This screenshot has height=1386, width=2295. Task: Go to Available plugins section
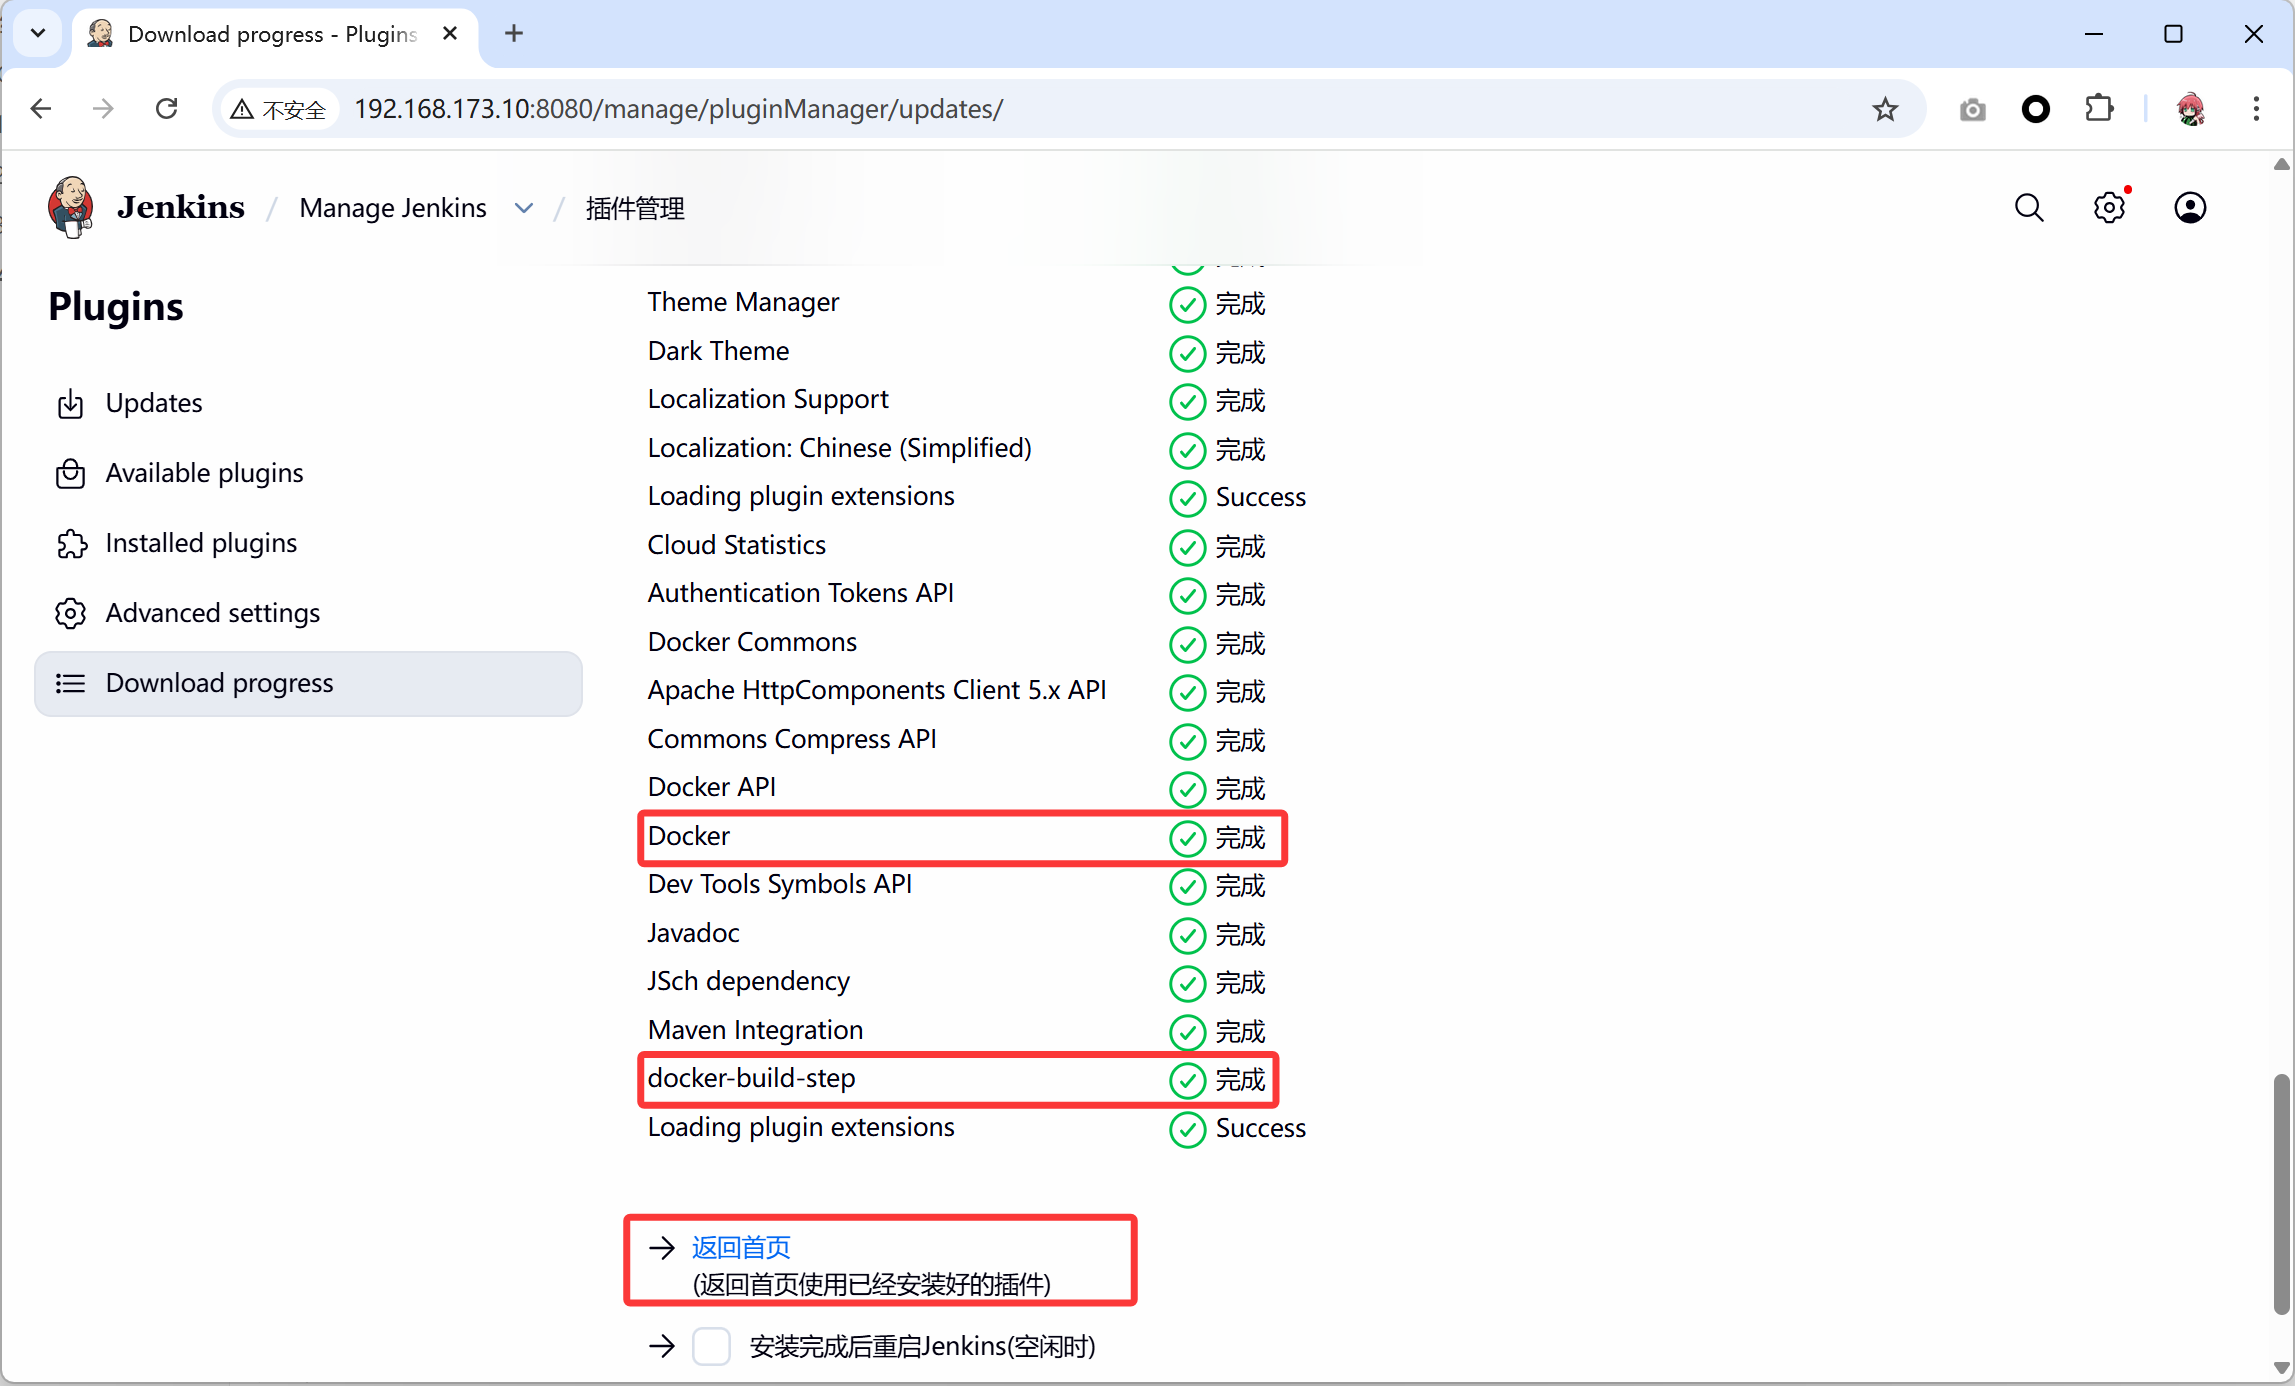click(204, 473)
